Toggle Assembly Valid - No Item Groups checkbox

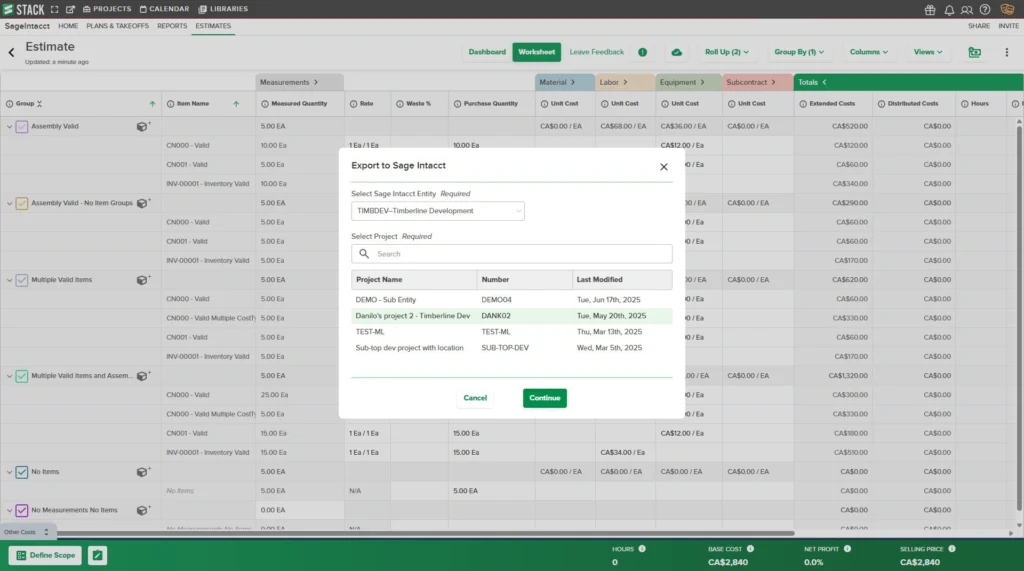(x=22, y=203)
